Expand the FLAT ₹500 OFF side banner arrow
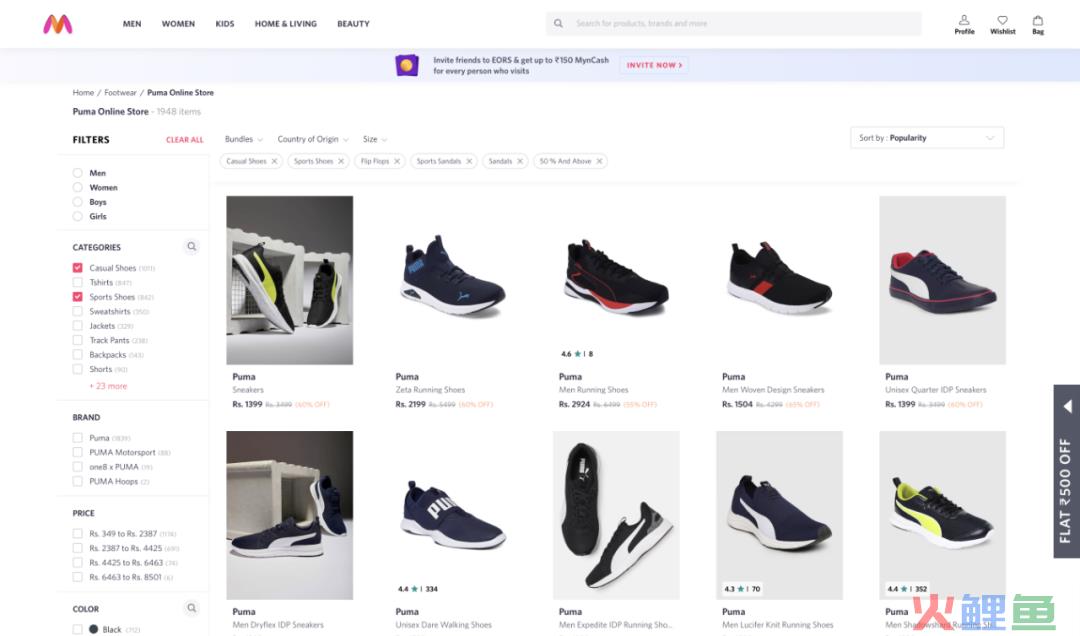 pyautogui.click(x=1067, y=407)
